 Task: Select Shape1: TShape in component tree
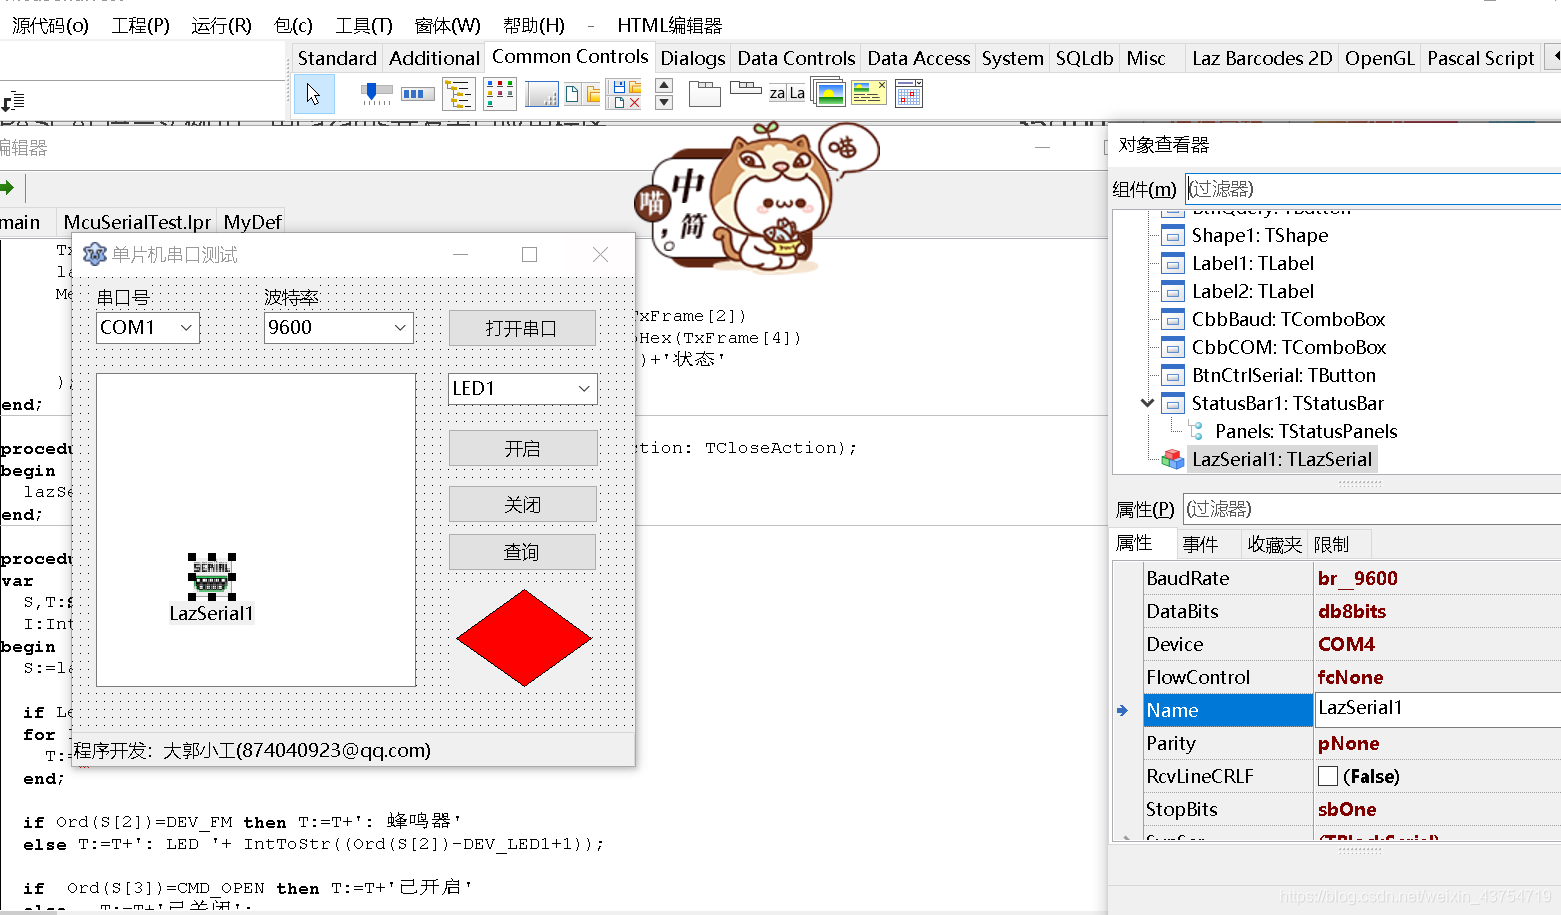coord(1259,235)
